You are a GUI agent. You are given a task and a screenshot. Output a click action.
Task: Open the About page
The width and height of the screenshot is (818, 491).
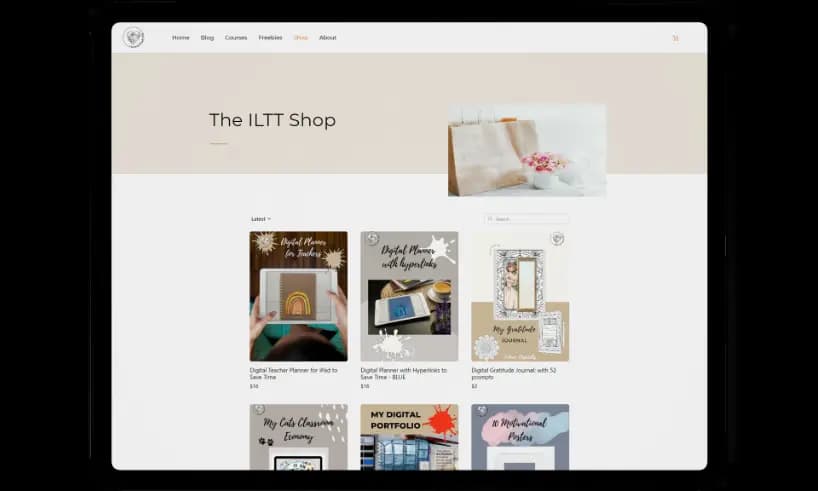[328, 38]
